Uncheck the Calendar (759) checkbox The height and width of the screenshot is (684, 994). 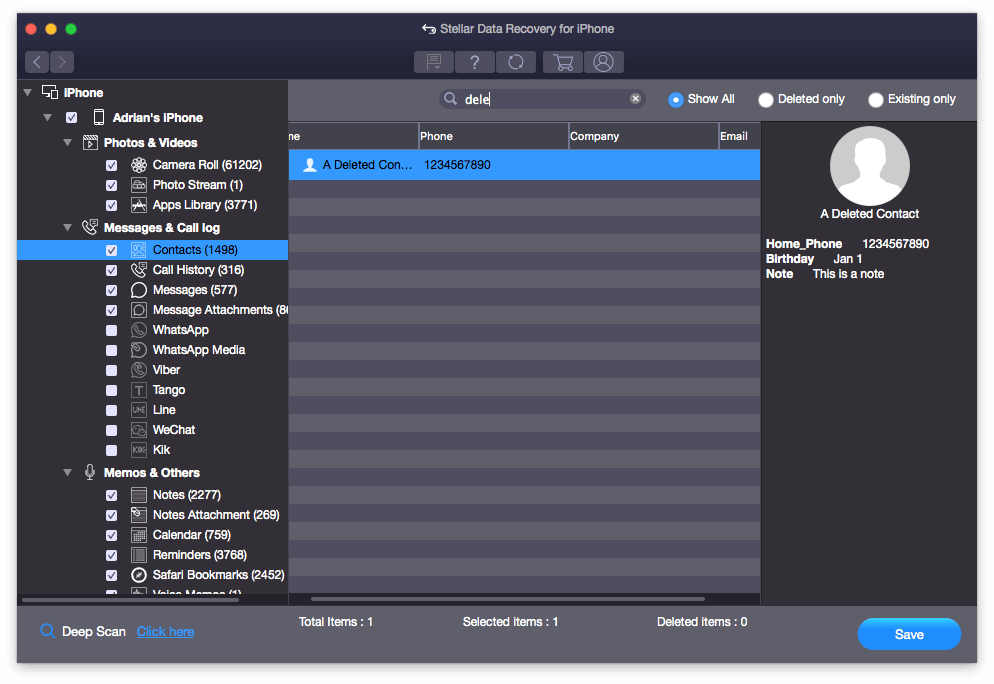112,536
